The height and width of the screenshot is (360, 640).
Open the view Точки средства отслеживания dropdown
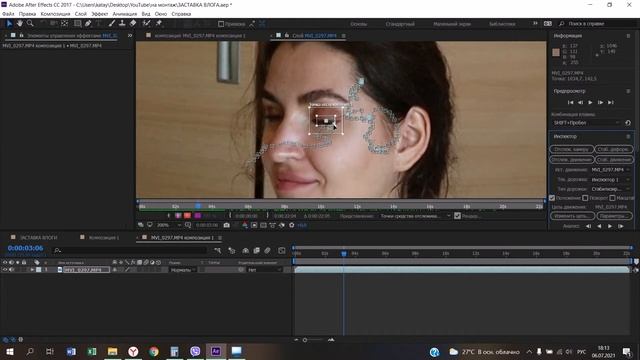[x=415, y=216]
